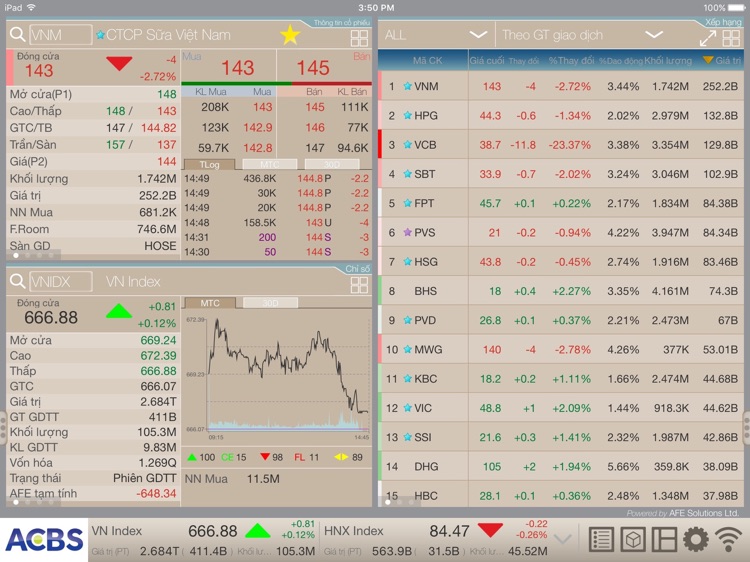Toggle the star next to VNM in ranking
750x562 pixels.
pos(408,86)
